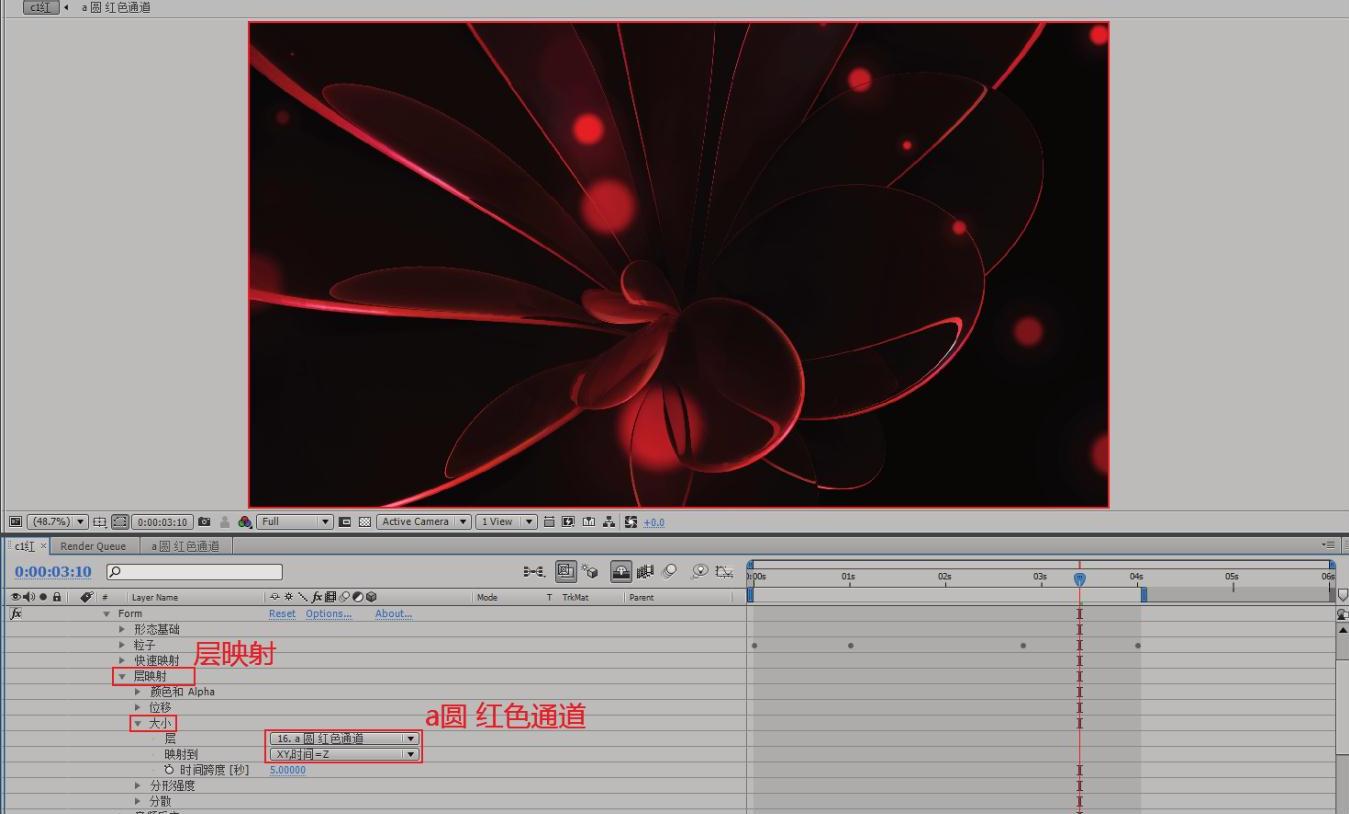Open the Form Options... link

328,614
